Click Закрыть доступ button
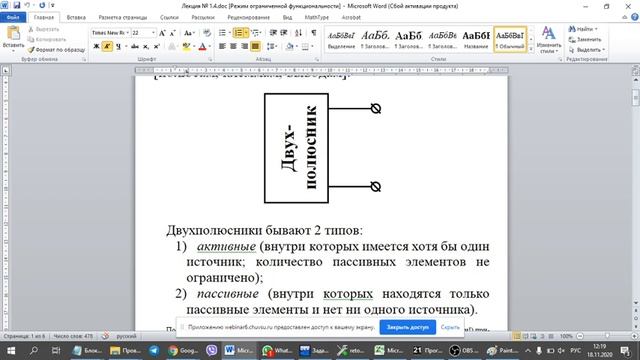This screenshot has width=640, height=360. click(407, 327)
